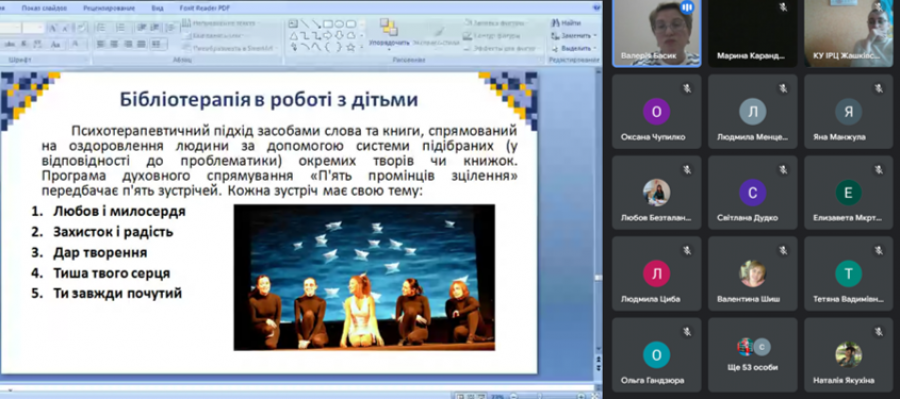Viewport: 900px width, 399px height.
Task: Pick the down block arrow shape
Action: coord(339,36)
